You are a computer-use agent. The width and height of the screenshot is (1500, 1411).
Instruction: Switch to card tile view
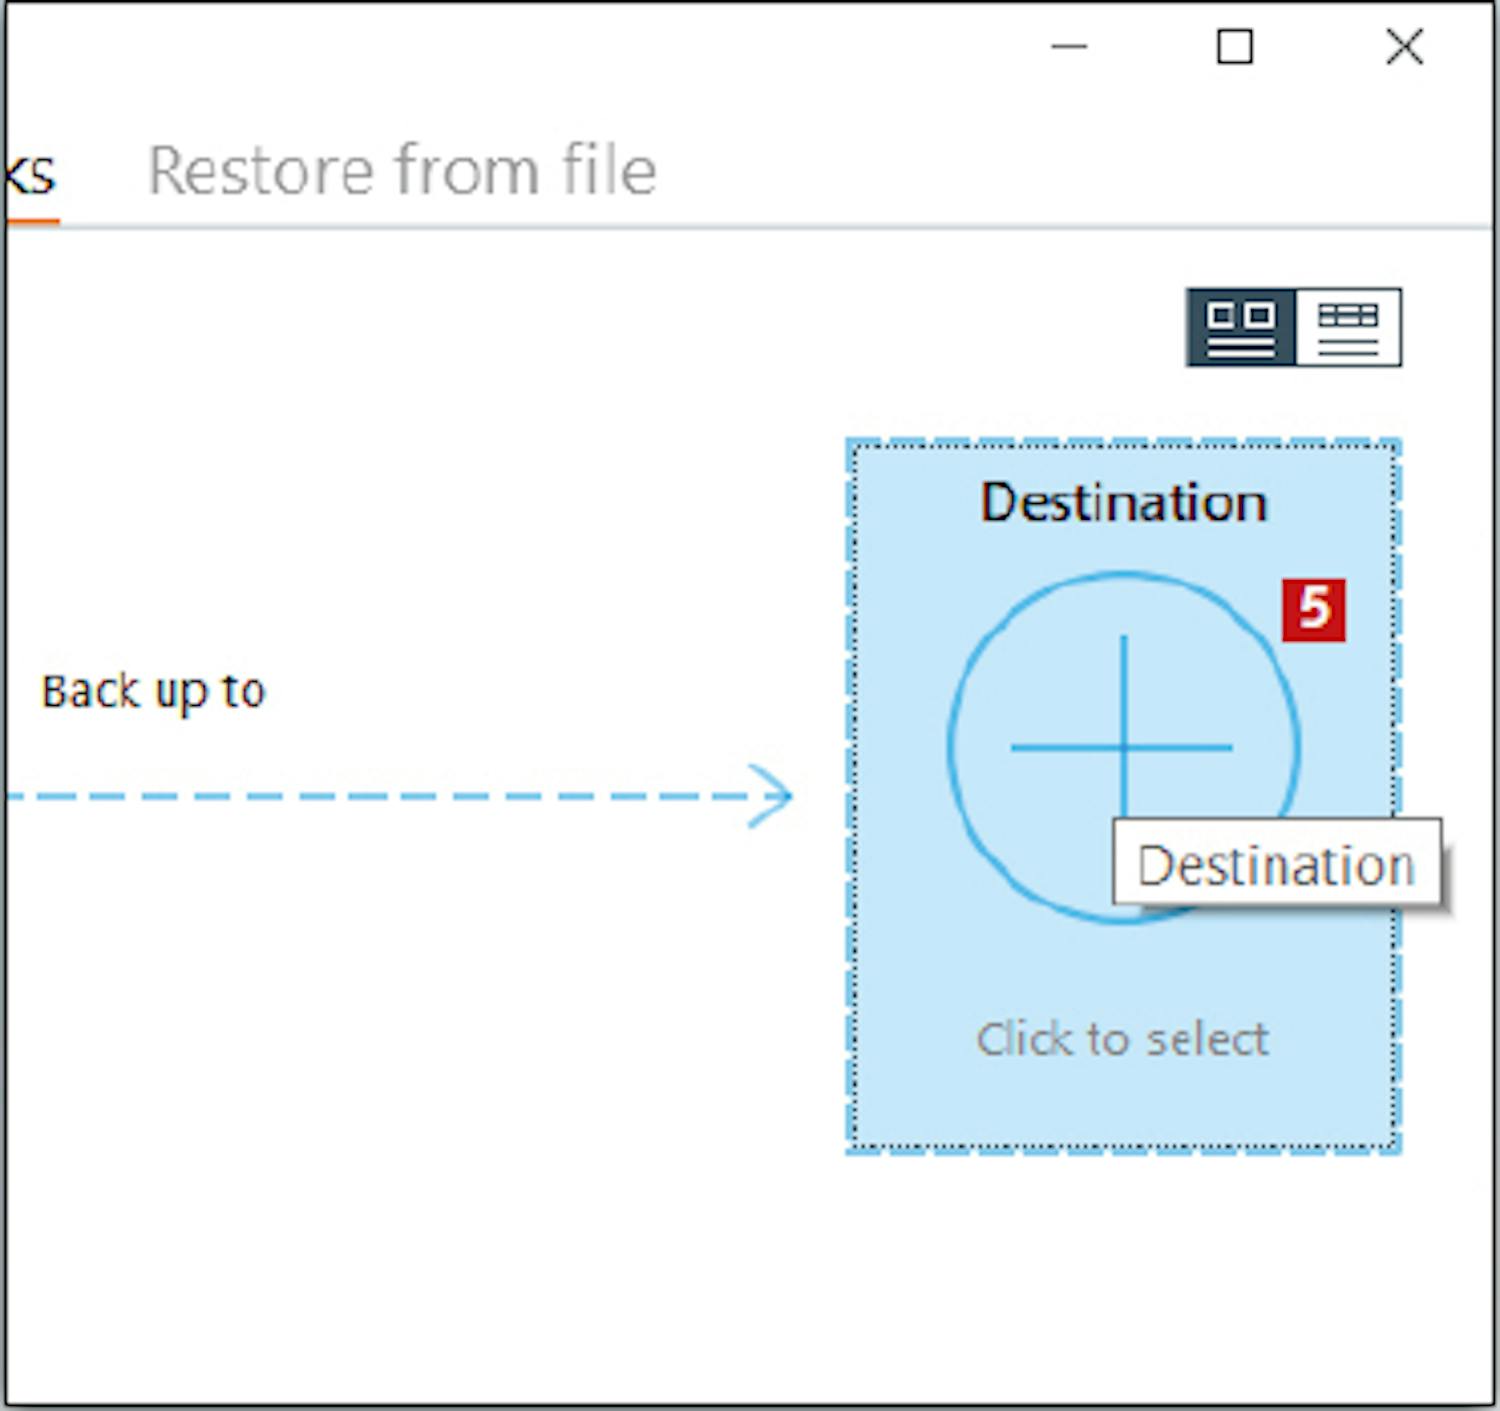1241,328
